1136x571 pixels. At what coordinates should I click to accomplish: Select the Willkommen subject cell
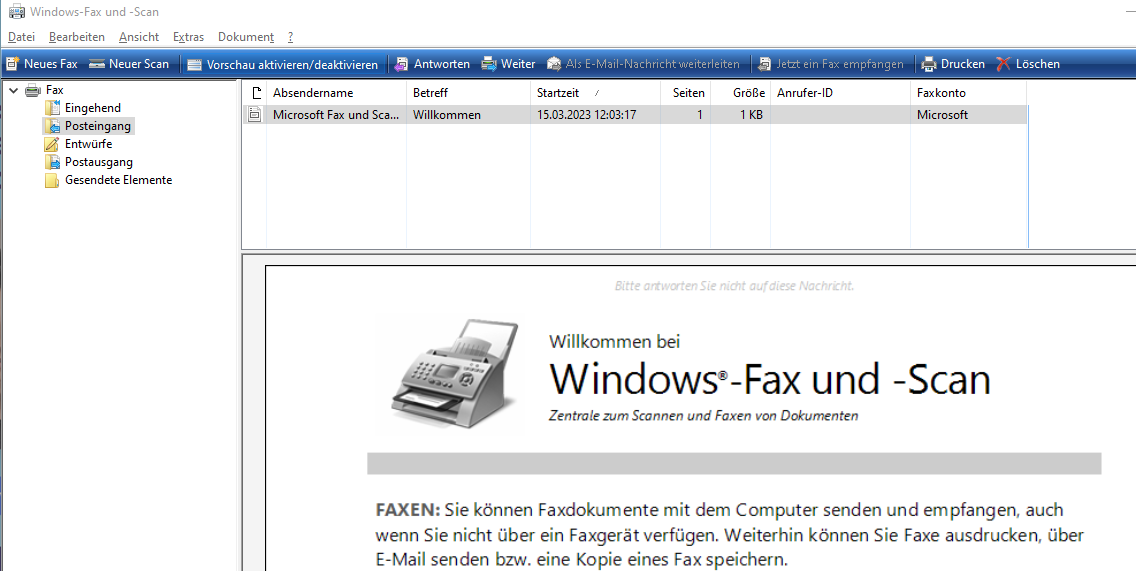pyautogui.click(x=447, y=114)
